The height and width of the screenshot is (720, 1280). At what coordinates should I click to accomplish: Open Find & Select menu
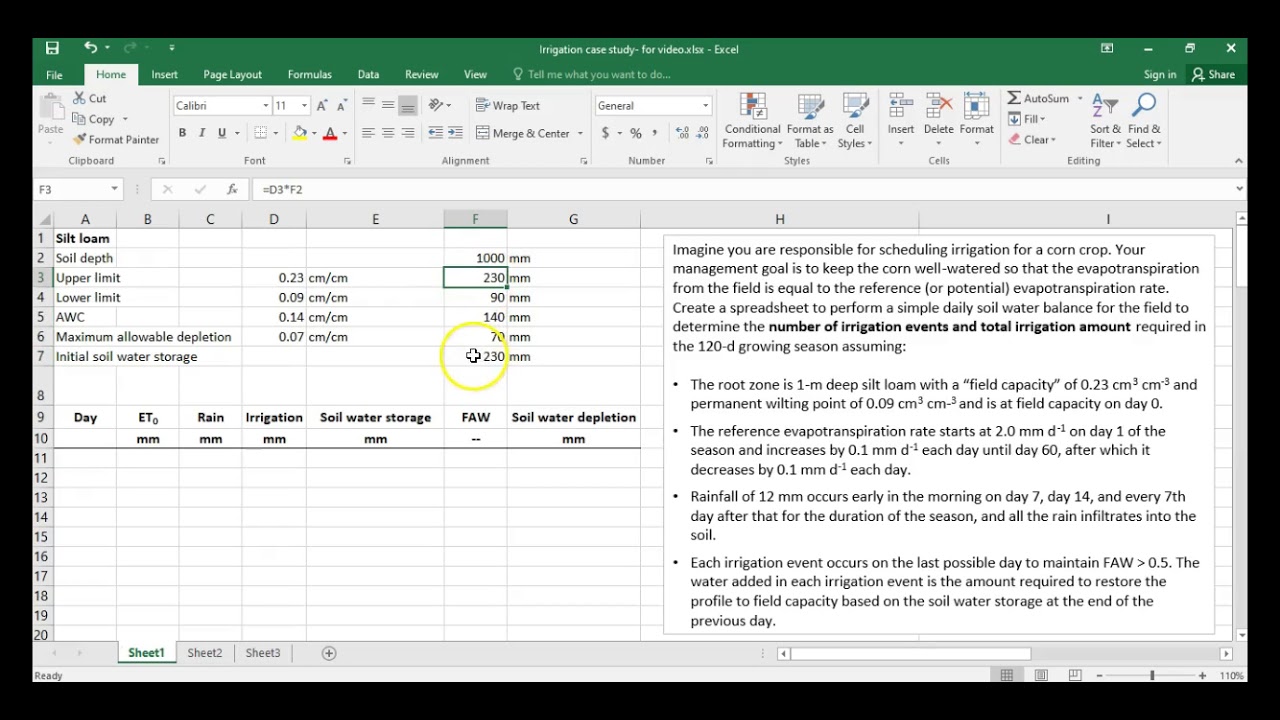(1144, 121)
